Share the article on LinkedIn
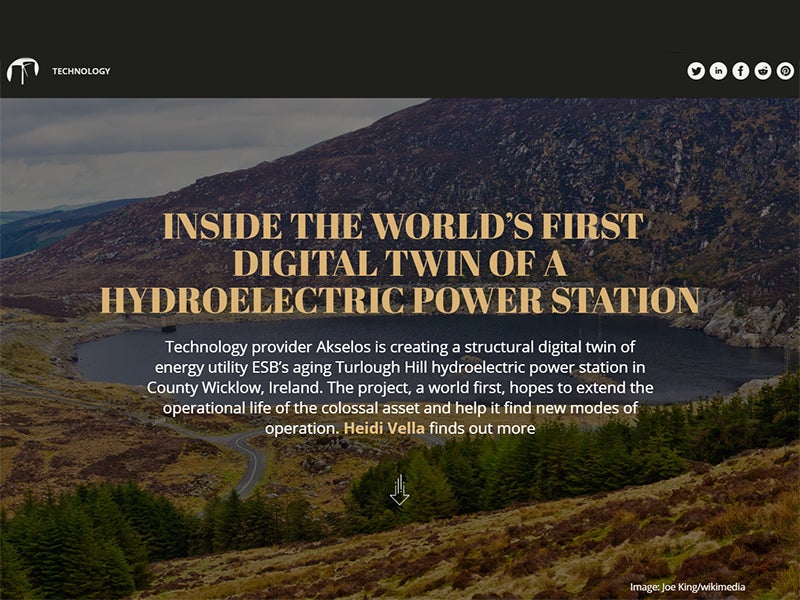Viewport: 800px width, 600px height. pos(718,71)
